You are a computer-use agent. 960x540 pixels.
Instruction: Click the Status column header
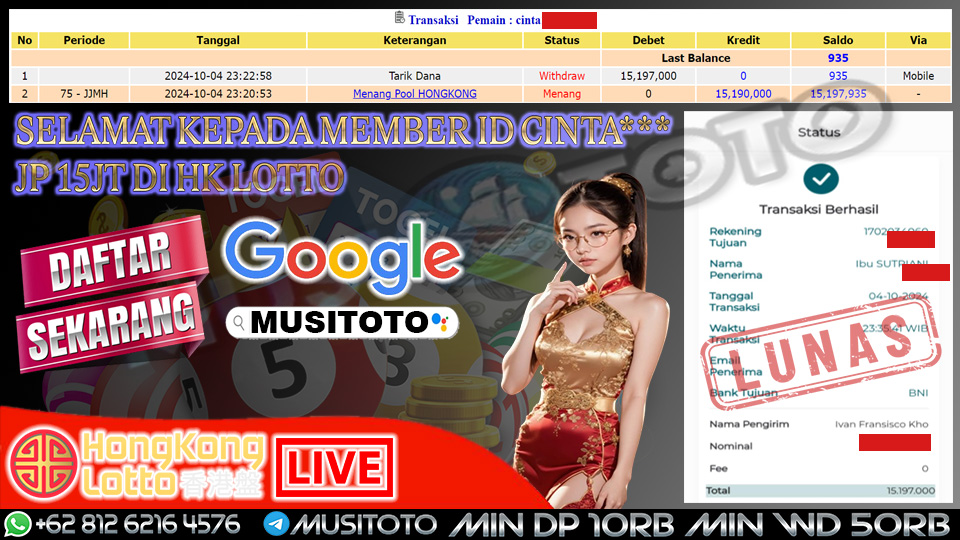pyautogui.click(x=561, y=40)
